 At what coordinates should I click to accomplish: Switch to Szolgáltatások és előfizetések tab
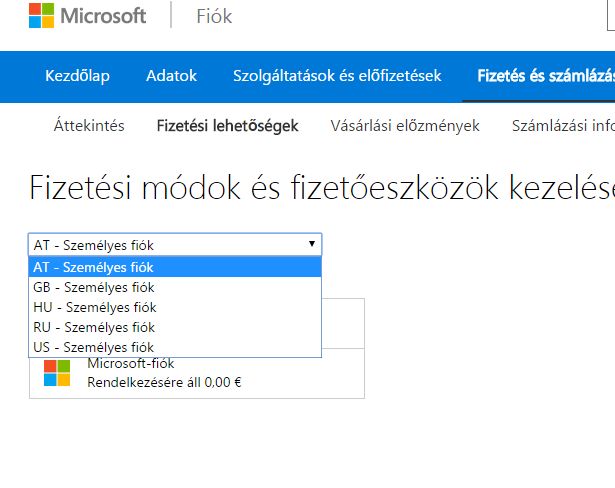pos(337,76)
